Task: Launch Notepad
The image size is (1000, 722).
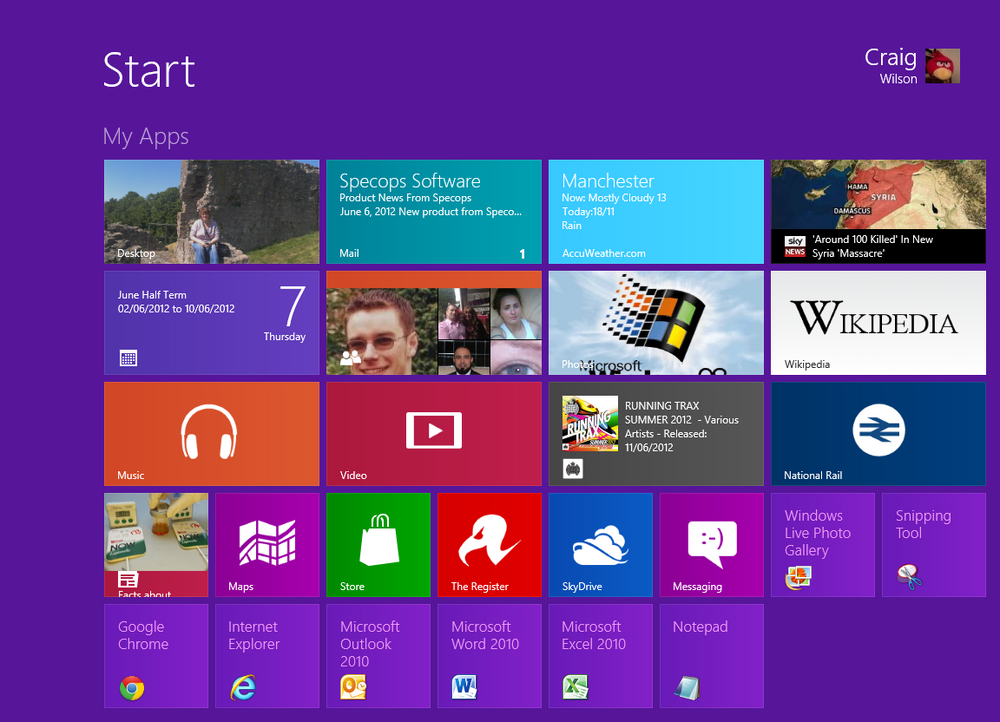Action: [x=712, y=656]
